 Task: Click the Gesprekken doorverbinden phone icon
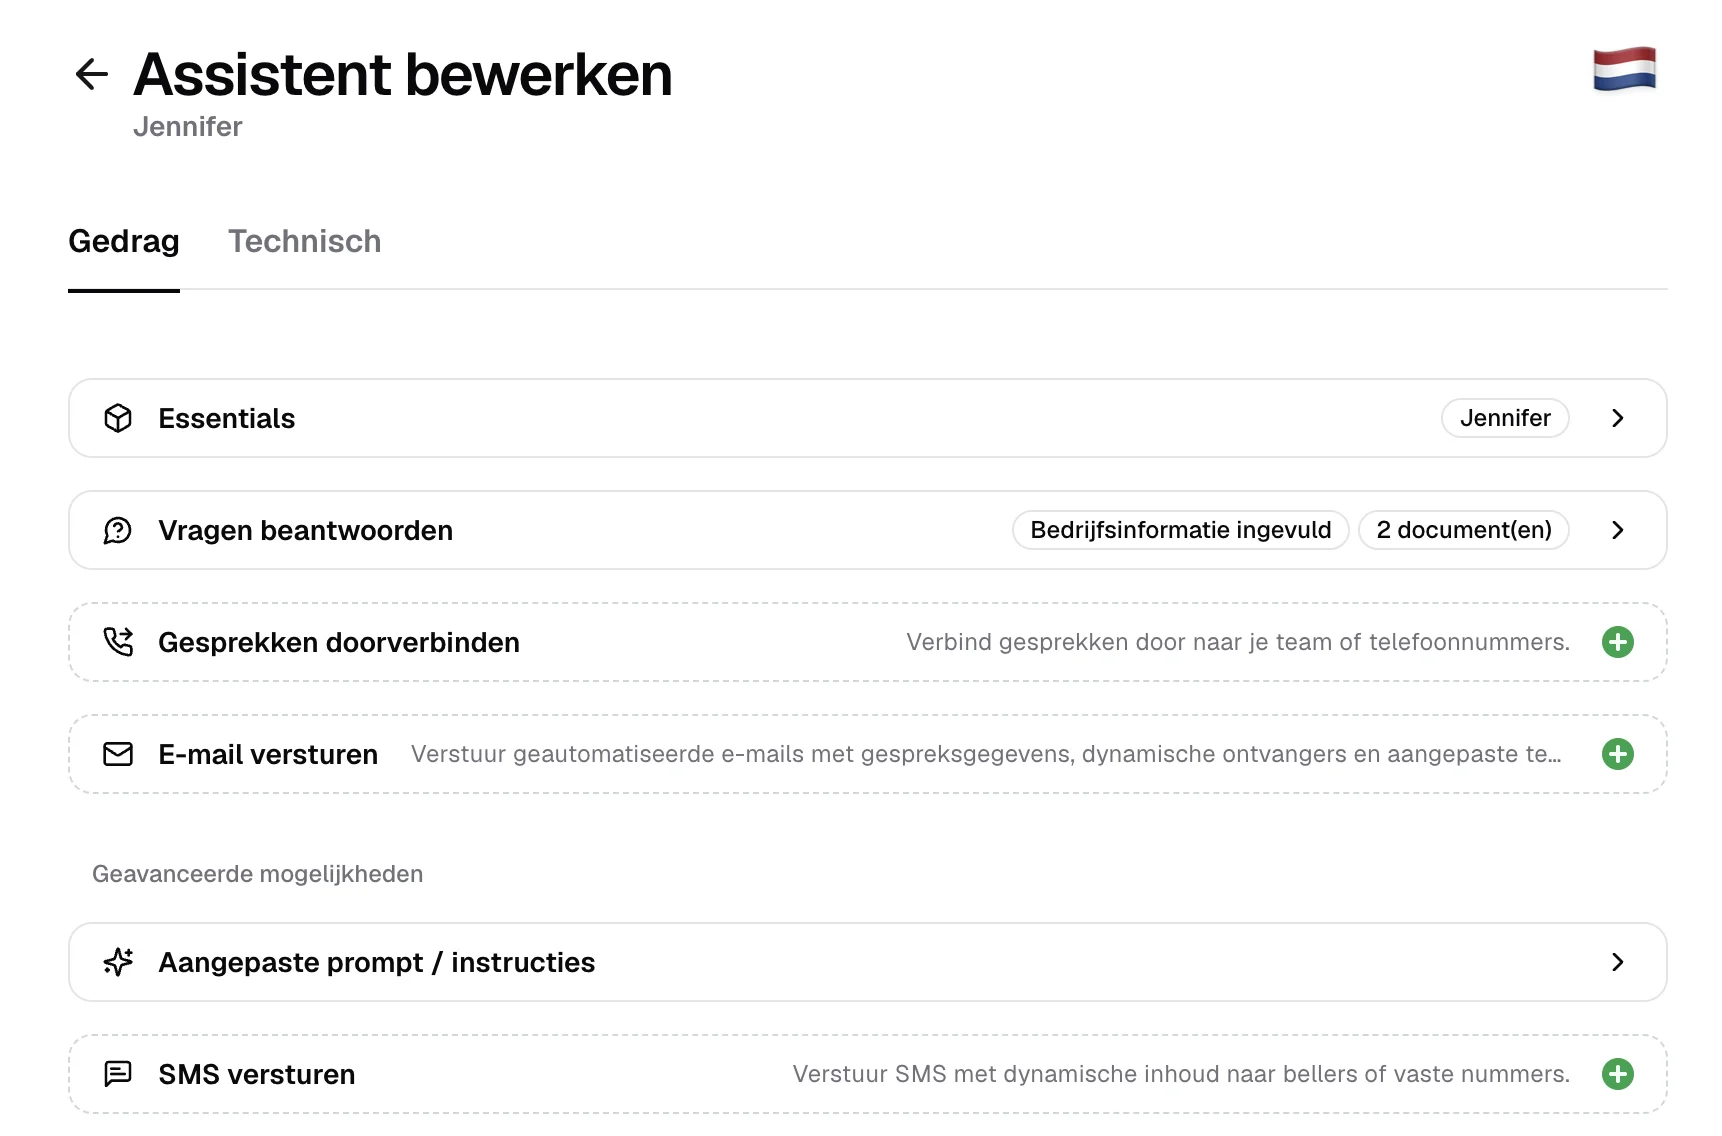(118, 642)
